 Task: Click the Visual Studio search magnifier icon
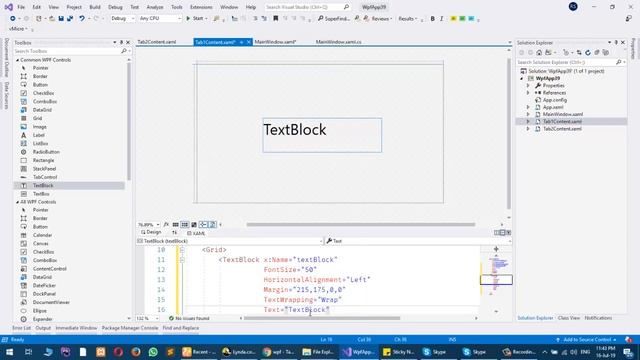click(346, 7)
